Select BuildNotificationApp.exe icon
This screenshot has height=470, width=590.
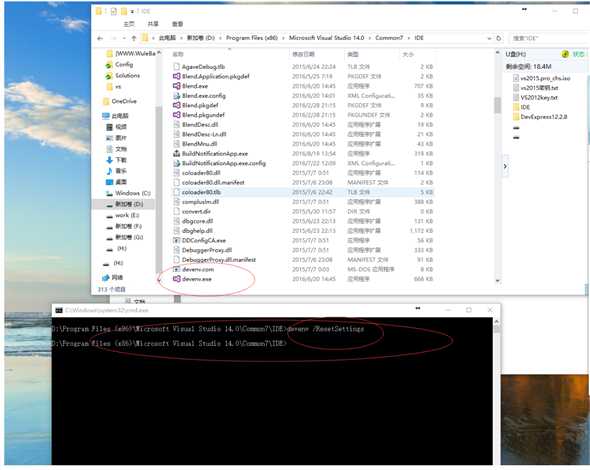pyautogui.click(x=176, y=154)
